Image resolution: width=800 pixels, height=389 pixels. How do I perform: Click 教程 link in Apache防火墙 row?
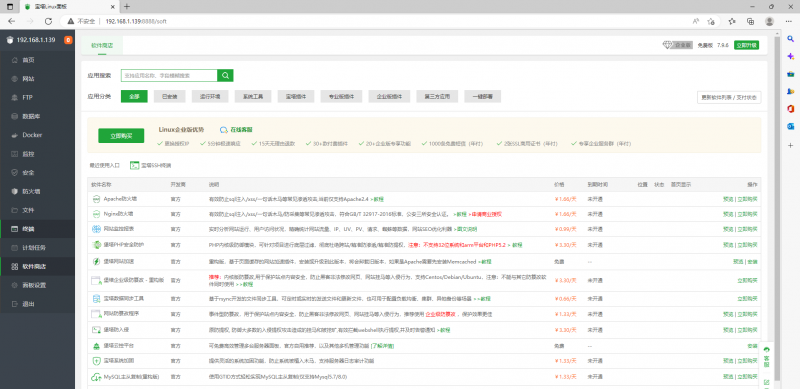point(378,199)
